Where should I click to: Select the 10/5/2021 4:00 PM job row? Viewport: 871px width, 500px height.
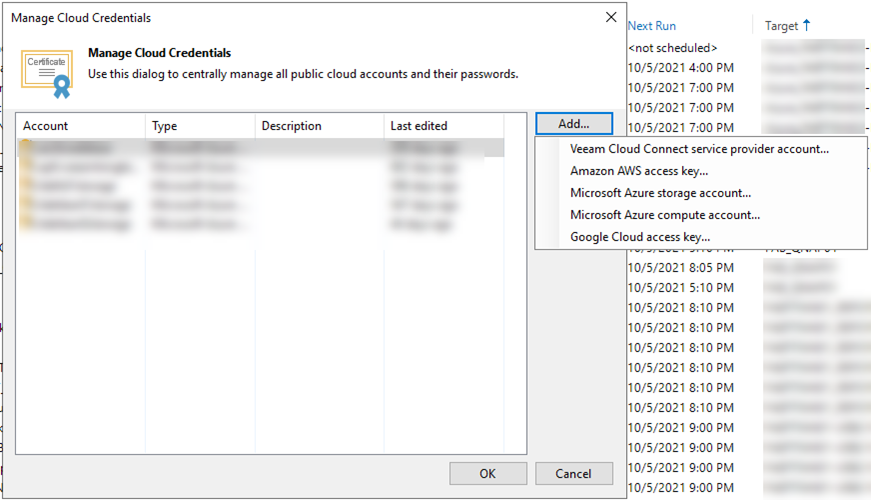pyautogui.click(x=680, y=68)
